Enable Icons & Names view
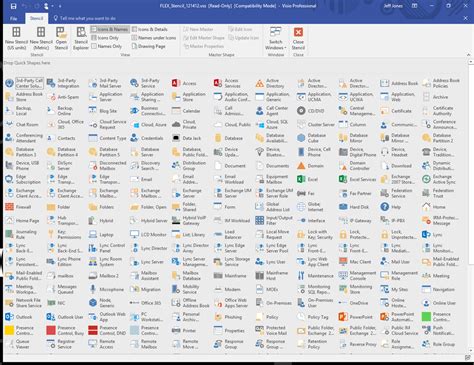 coord(110,29)
